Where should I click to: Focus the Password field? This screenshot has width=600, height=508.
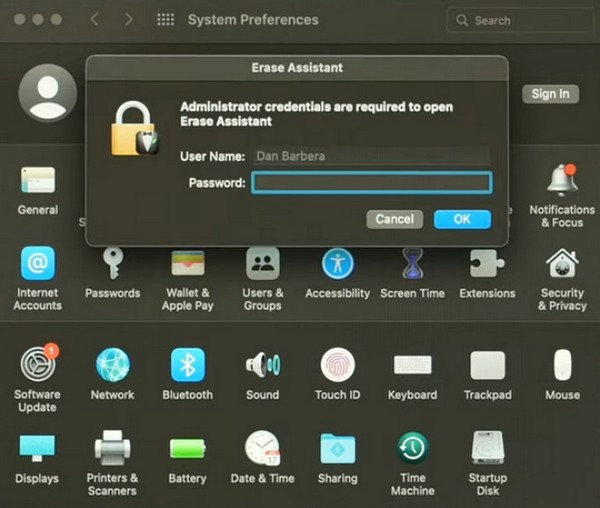[x=372, y=183]
